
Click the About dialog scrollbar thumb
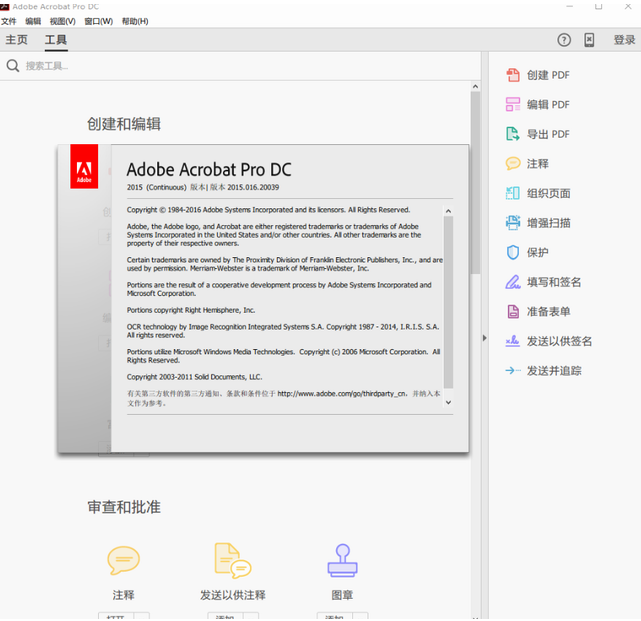coord(448,302)
